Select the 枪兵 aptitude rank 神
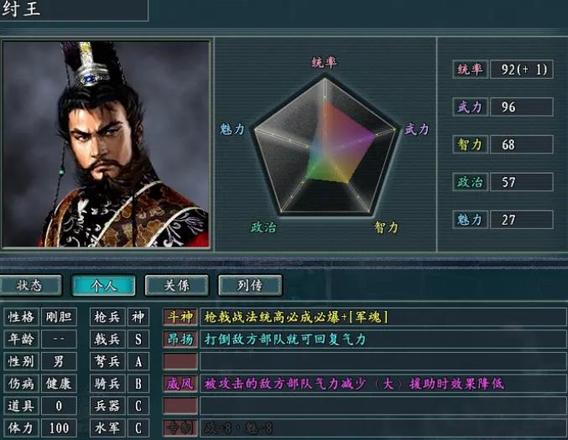This screenshot has width=568, height=440. 138,317
